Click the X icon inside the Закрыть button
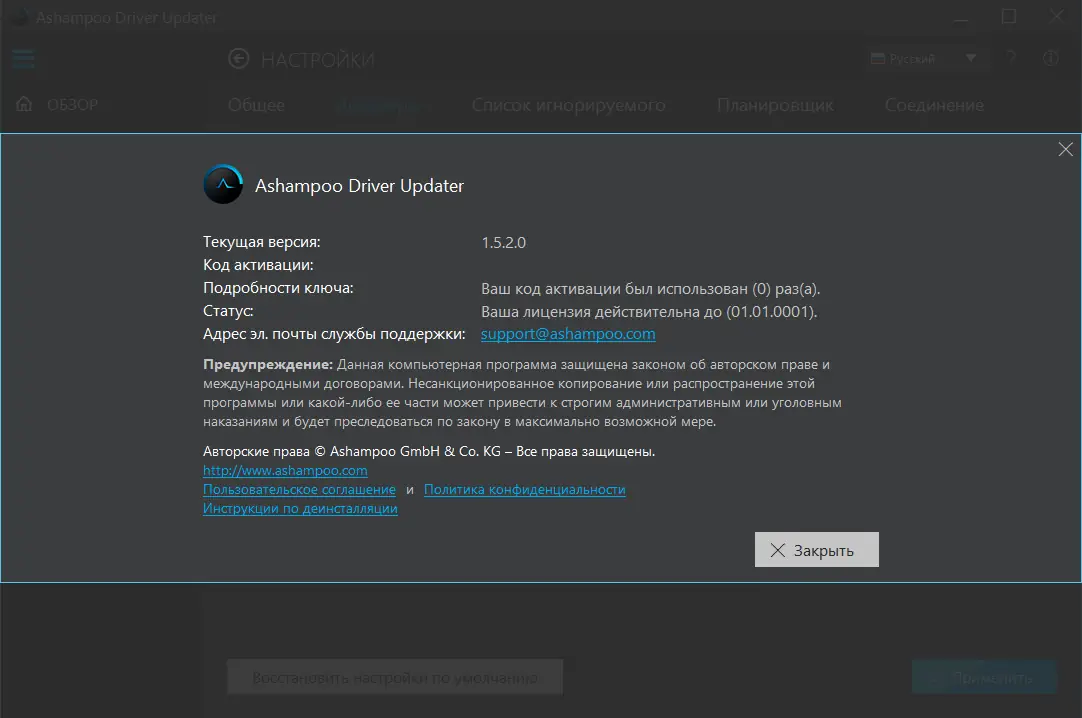This screenshot has width=1082, height=718. click(x=777, y=549)
